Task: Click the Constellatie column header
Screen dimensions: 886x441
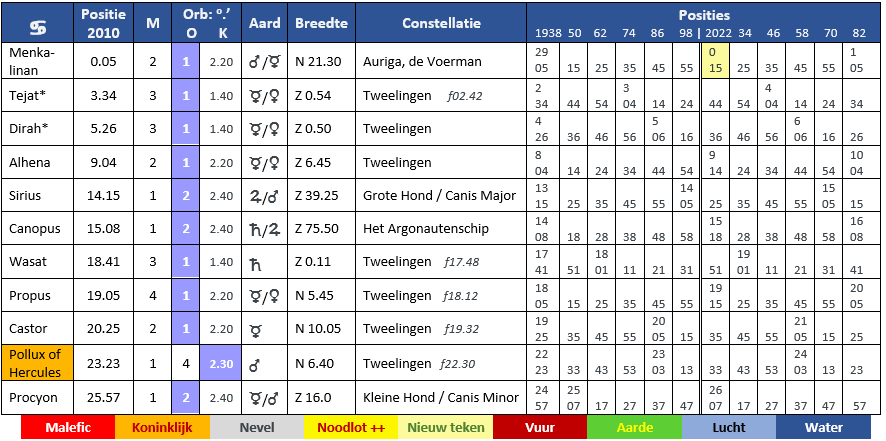Action: tap(441, 23)
